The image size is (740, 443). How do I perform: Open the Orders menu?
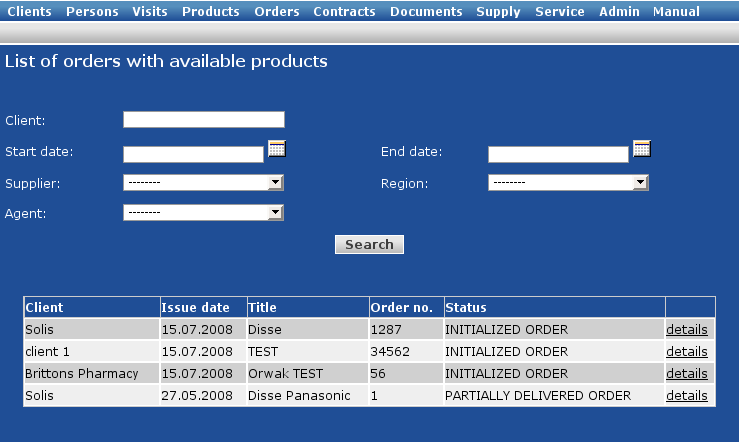pyautogui.click(x=277, y=11)
